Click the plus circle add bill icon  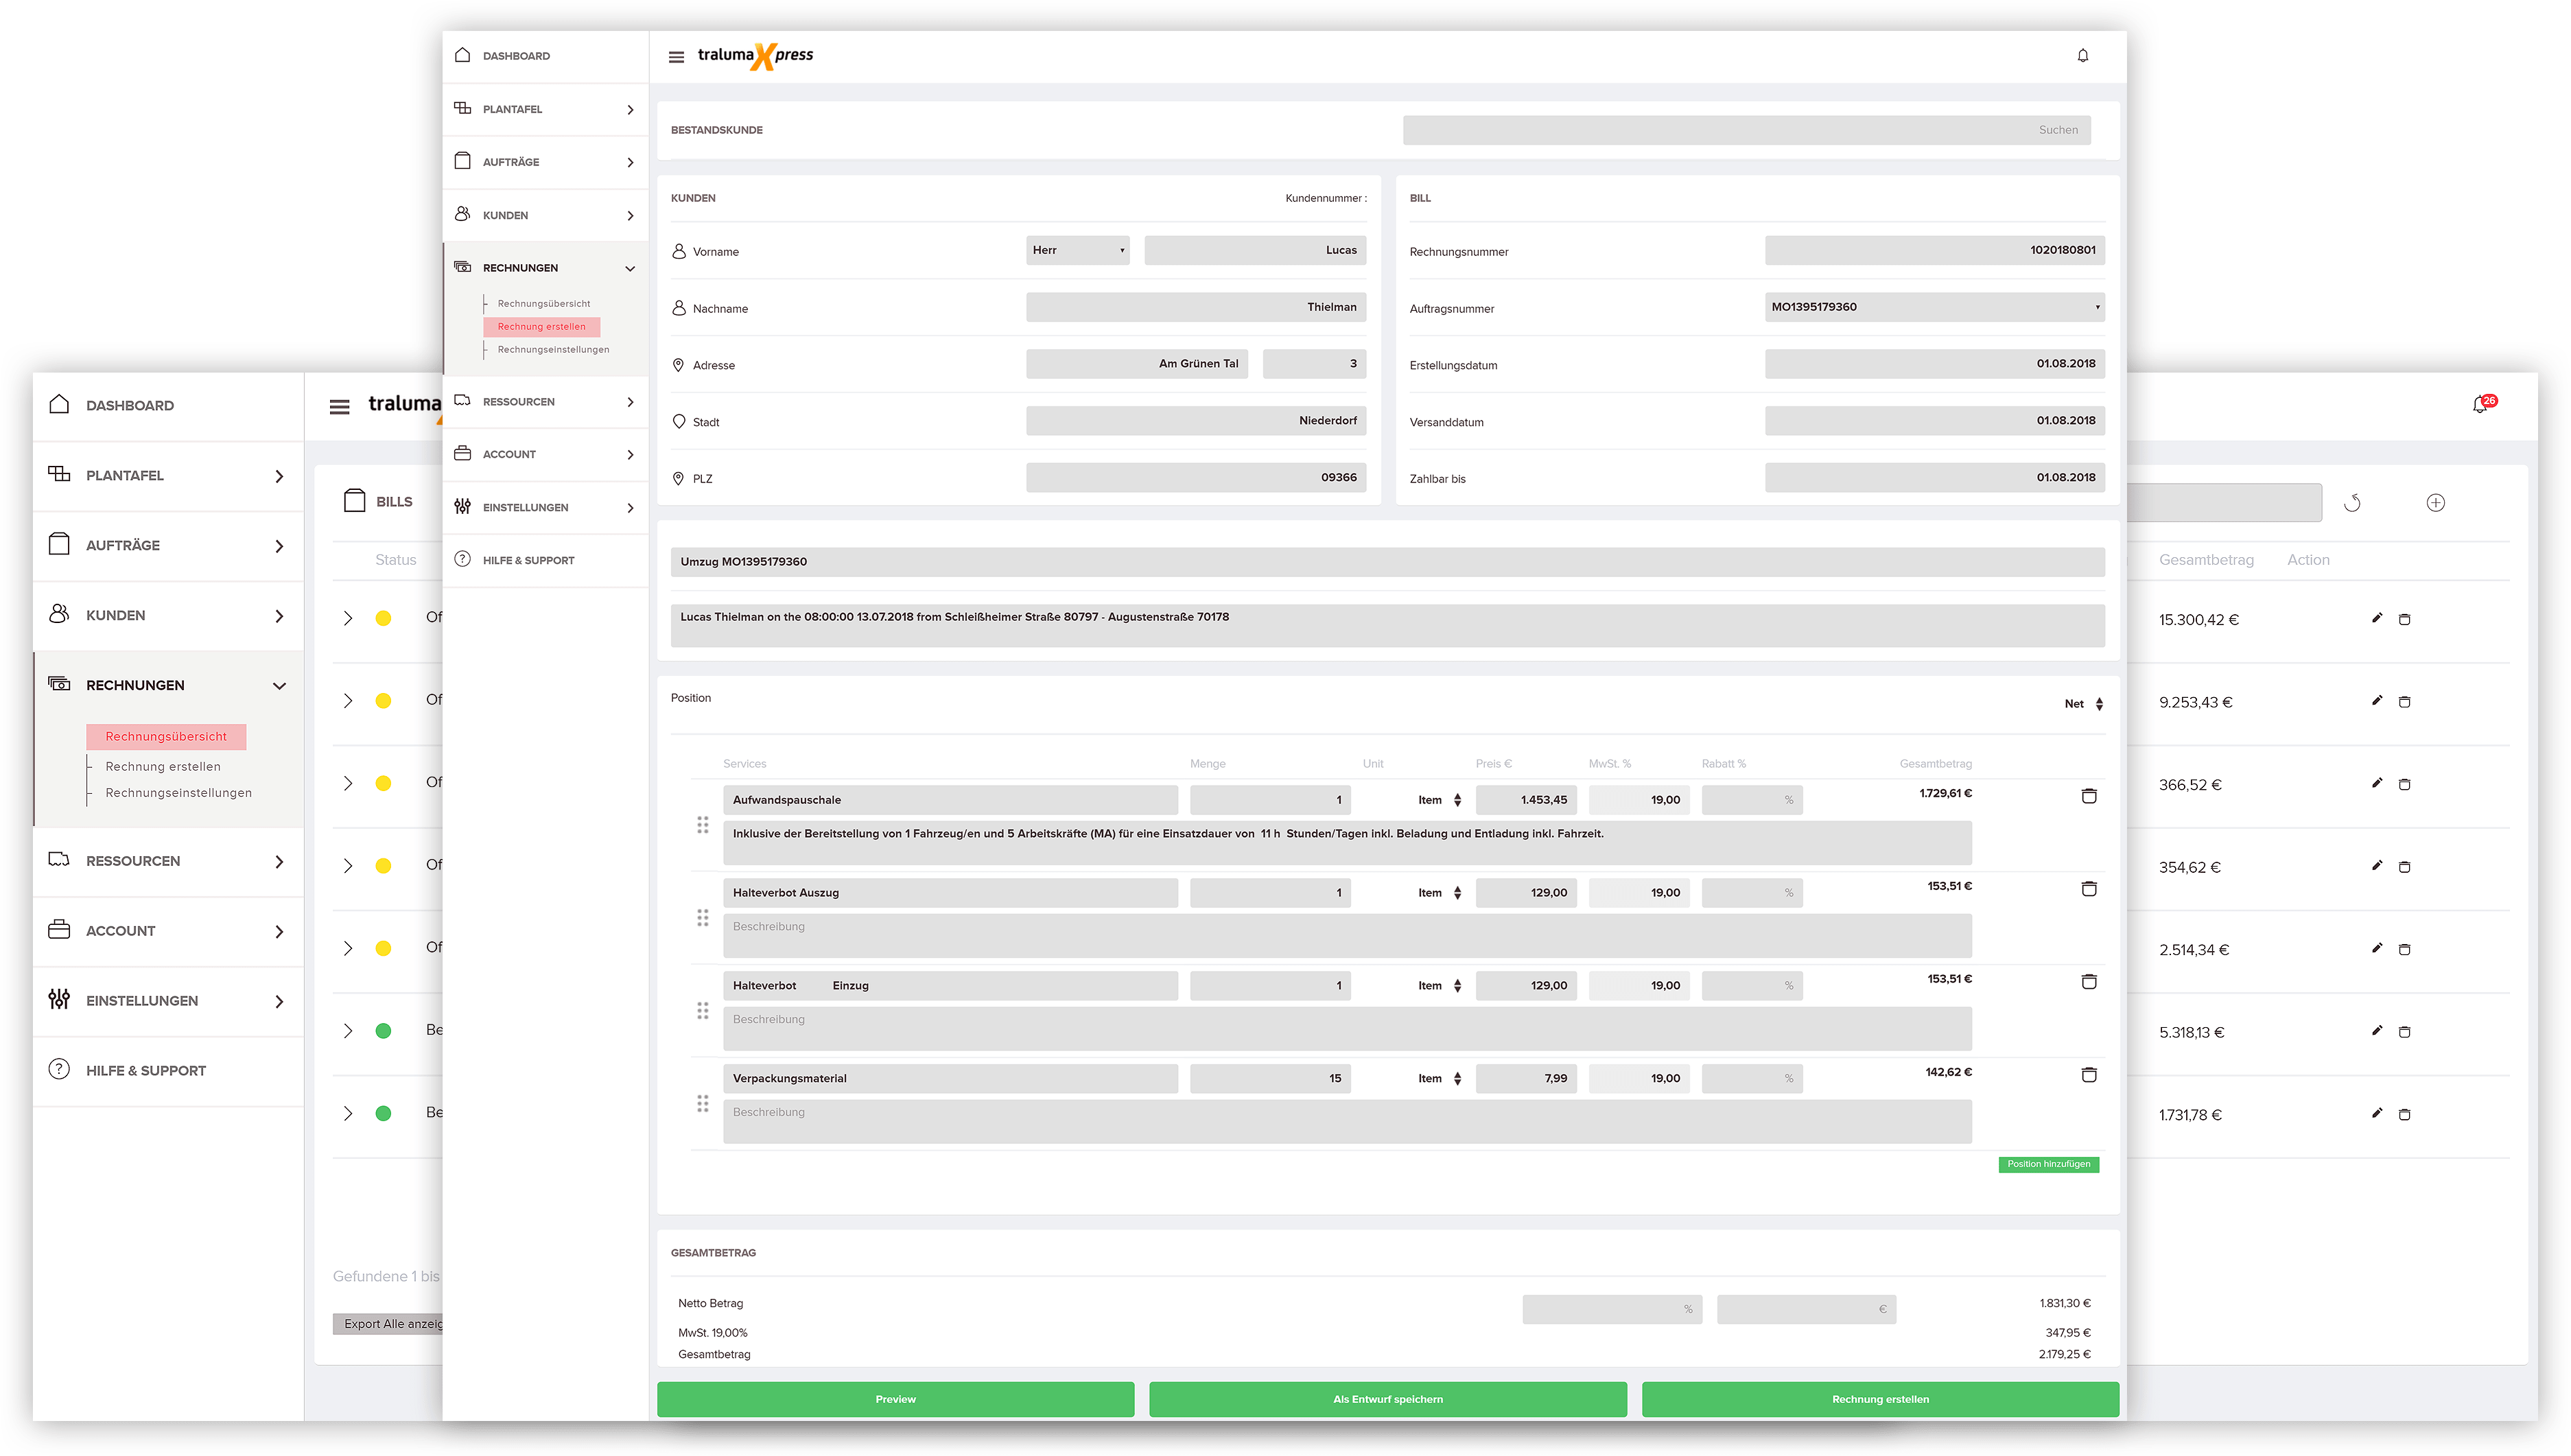[2436, 503]
